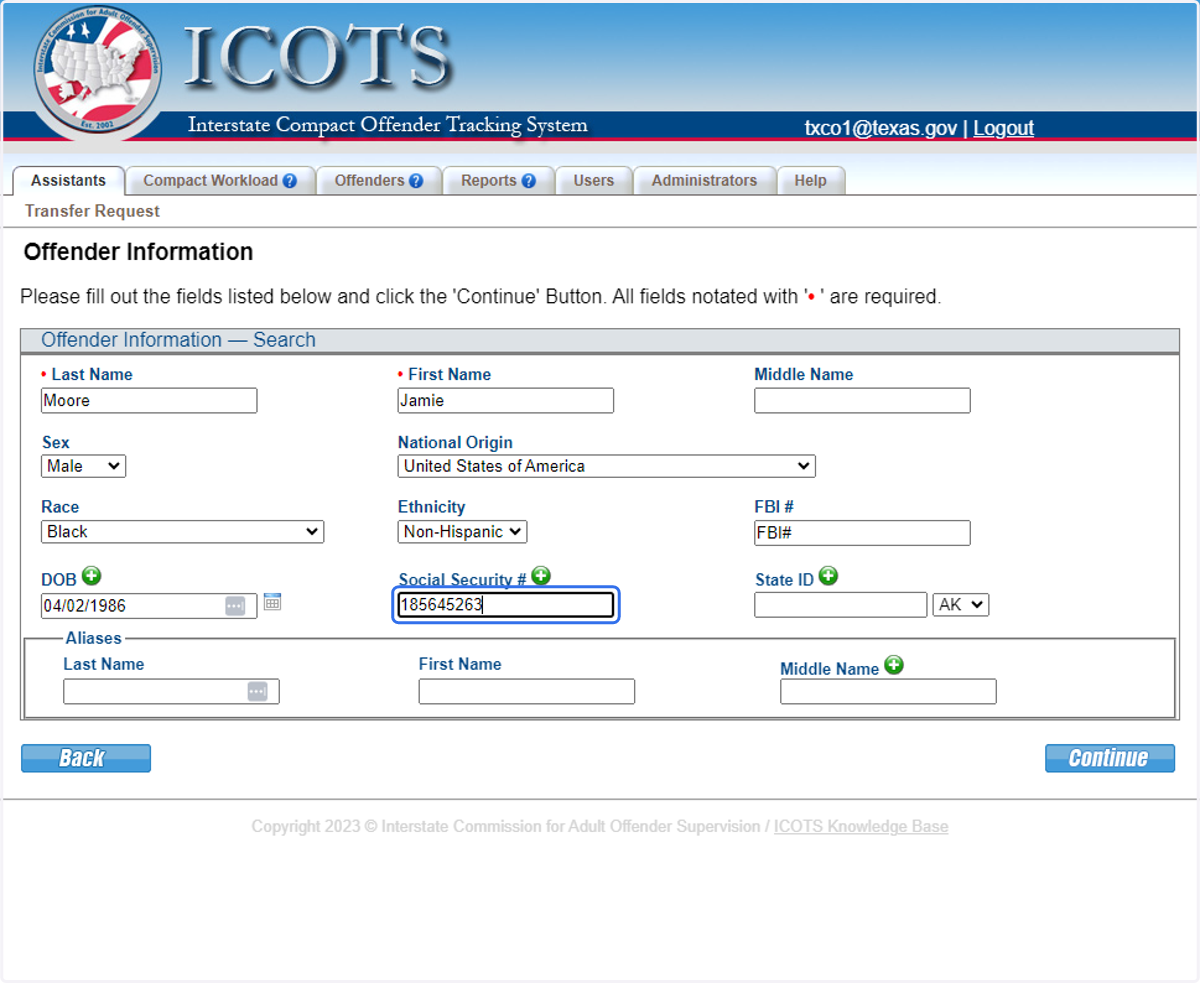Click the Transfer Request submenu item

click(x=92, y=211)
